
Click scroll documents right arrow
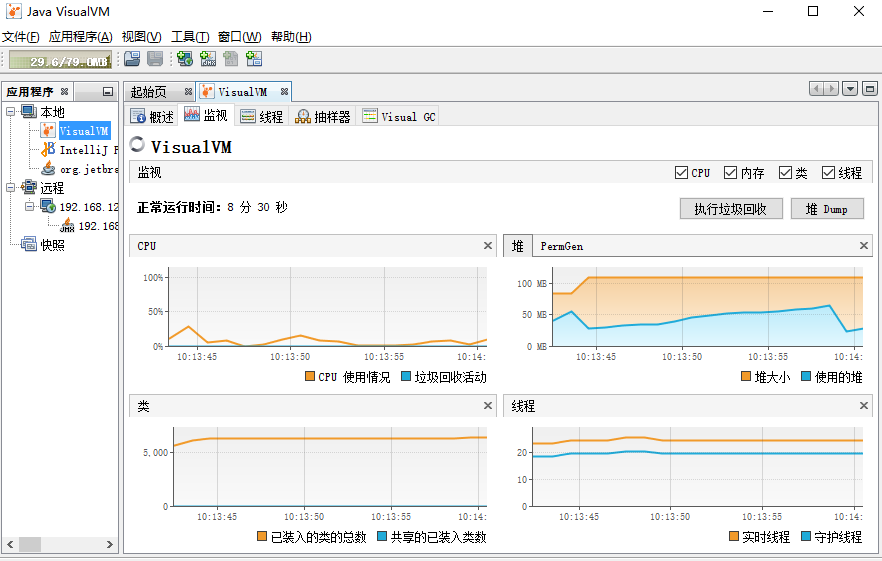(x=832, y=88)
